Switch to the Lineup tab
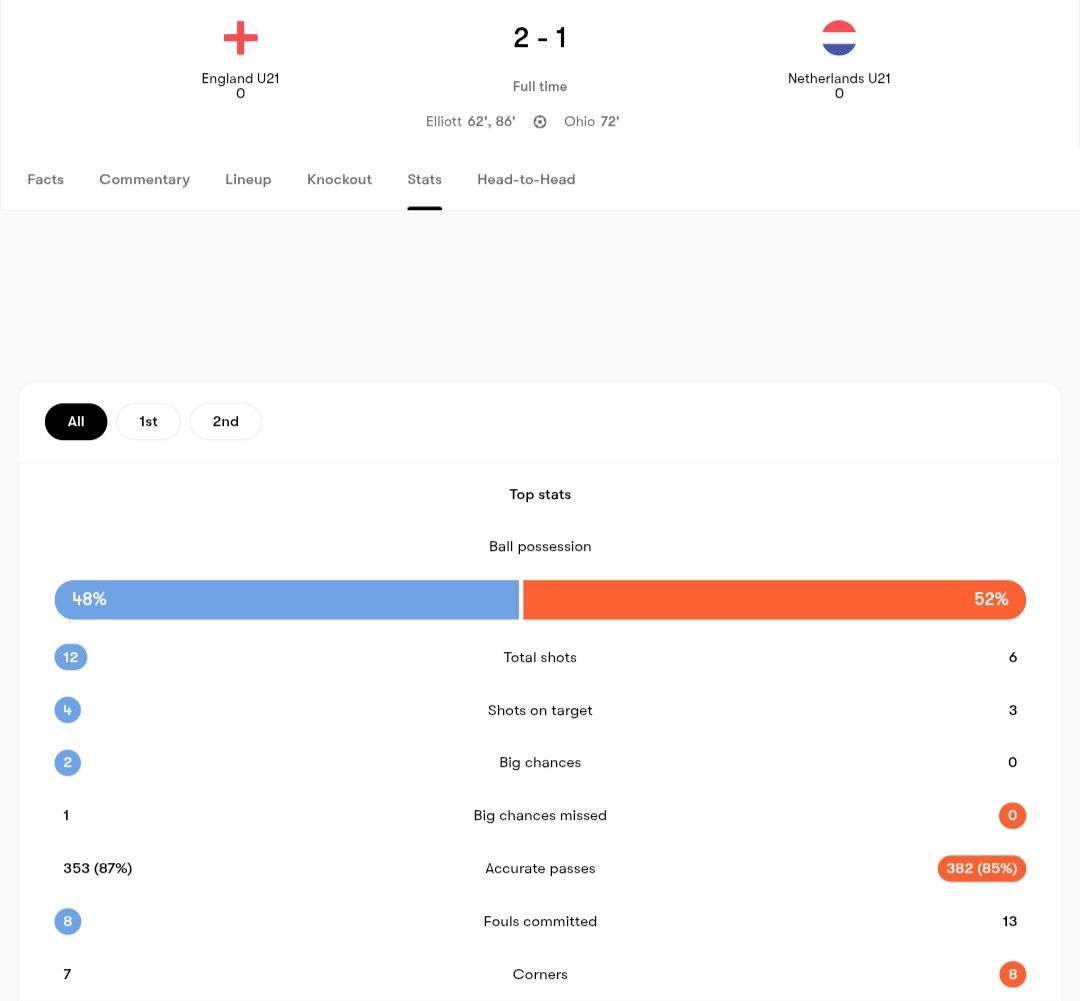This screenshot has width=1080, height=1001. [x=248, y=180]
